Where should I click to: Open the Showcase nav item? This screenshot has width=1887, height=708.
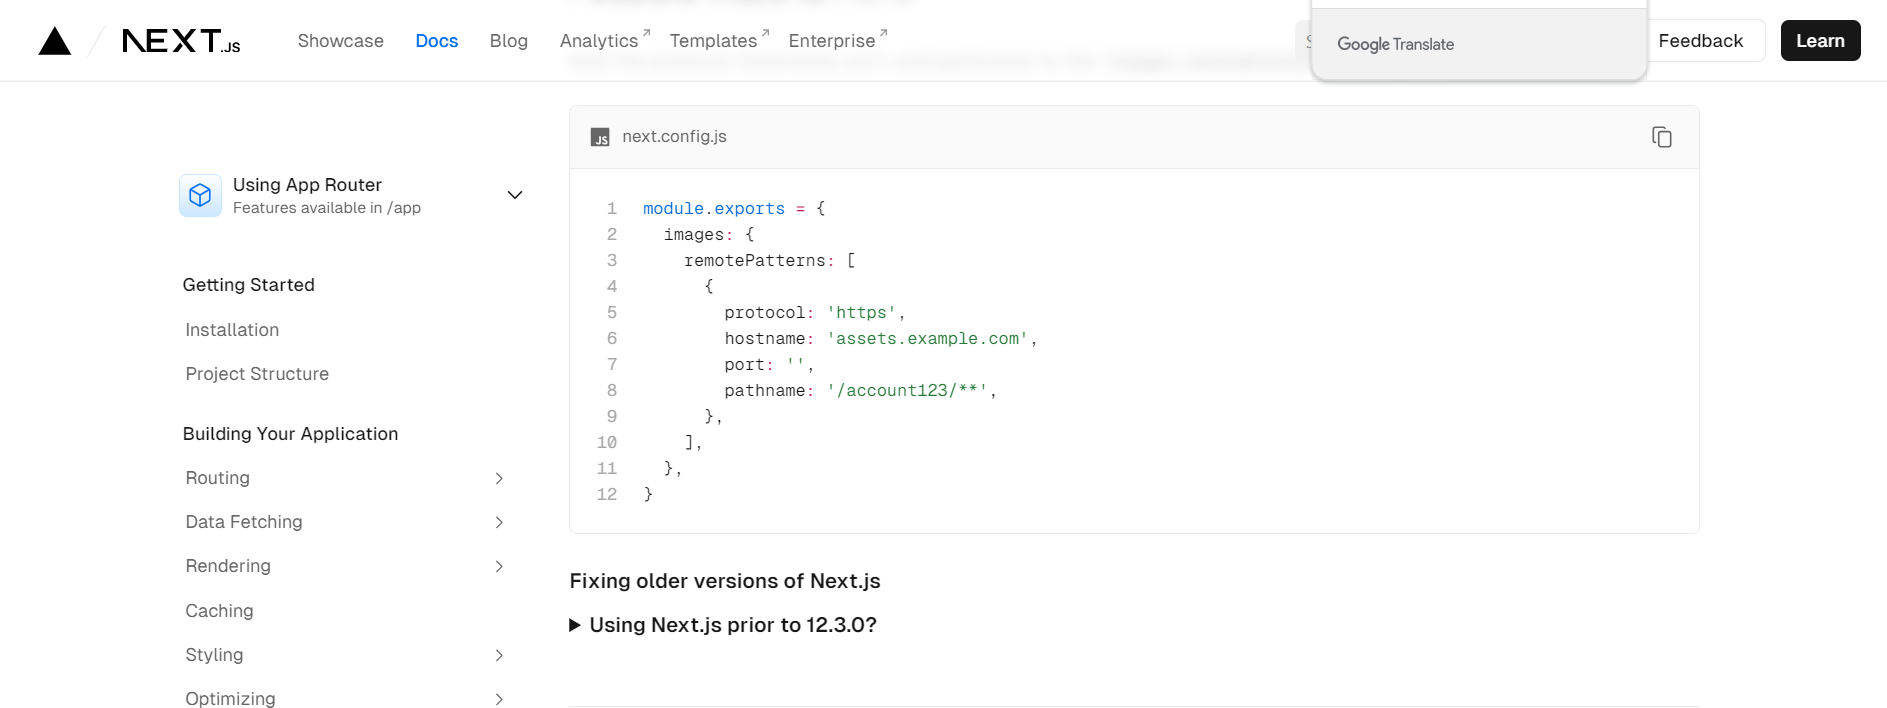(340, 41)
